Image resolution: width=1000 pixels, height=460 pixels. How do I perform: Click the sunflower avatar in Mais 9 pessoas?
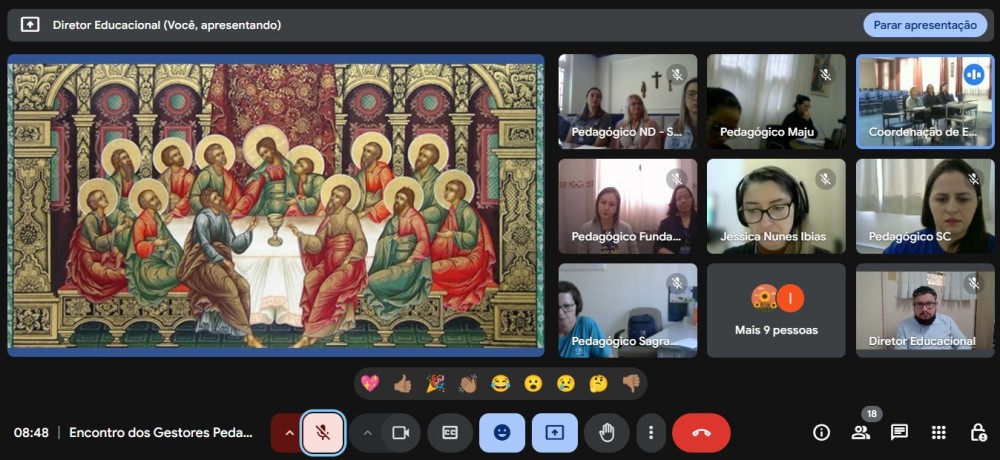(764, 298)
